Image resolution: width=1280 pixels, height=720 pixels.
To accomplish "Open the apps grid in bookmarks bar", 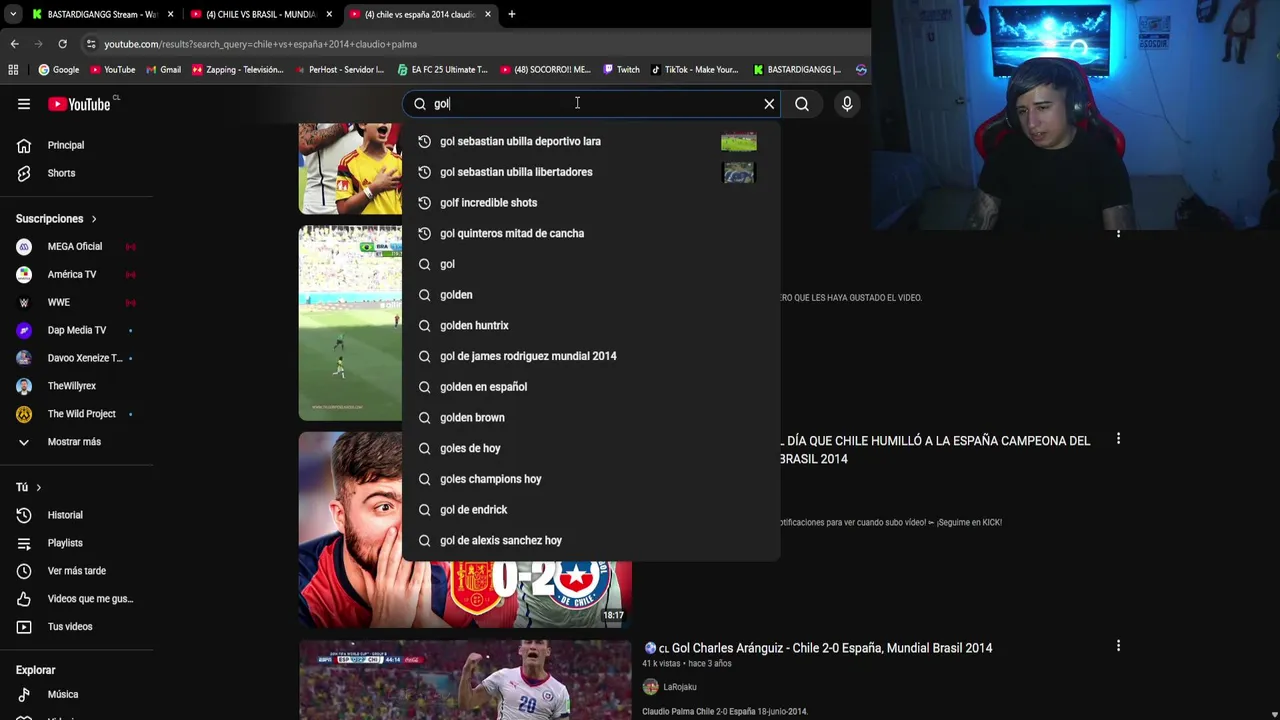I will pyautogui.click(x=13, y=69).
